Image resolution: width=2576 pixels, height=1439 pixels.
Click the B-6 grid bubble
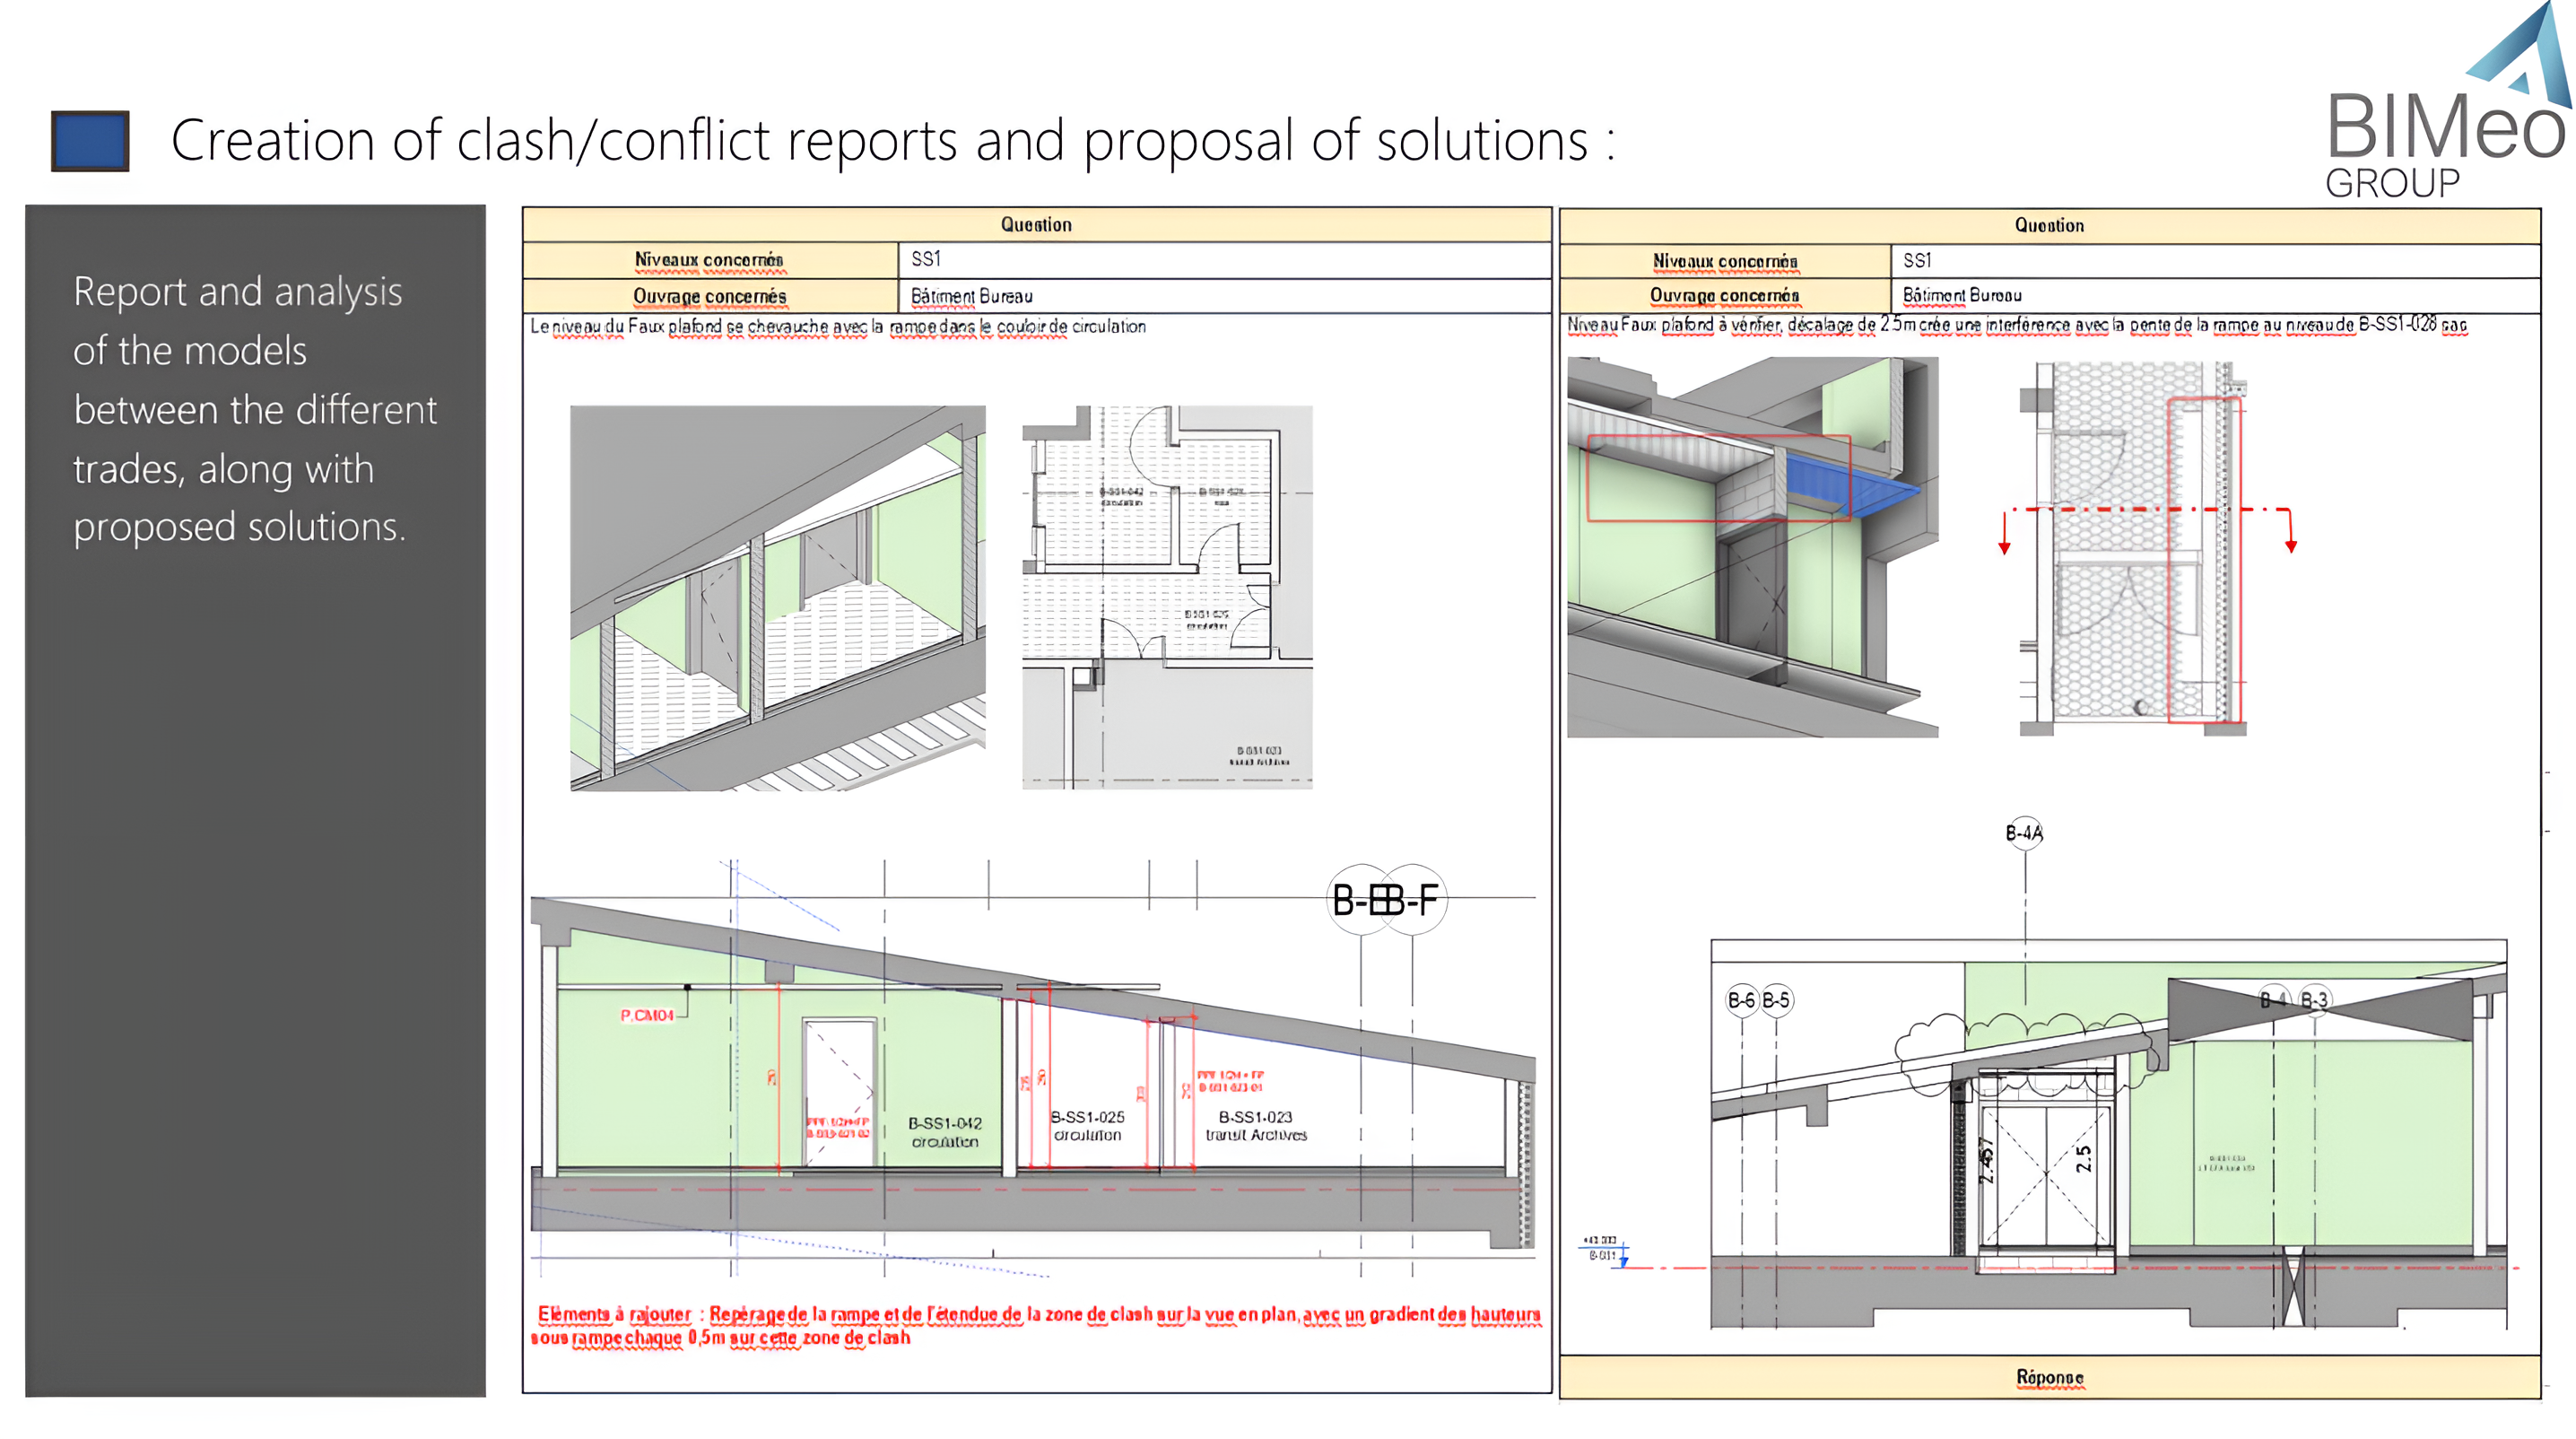(x=1741, y=1000)
